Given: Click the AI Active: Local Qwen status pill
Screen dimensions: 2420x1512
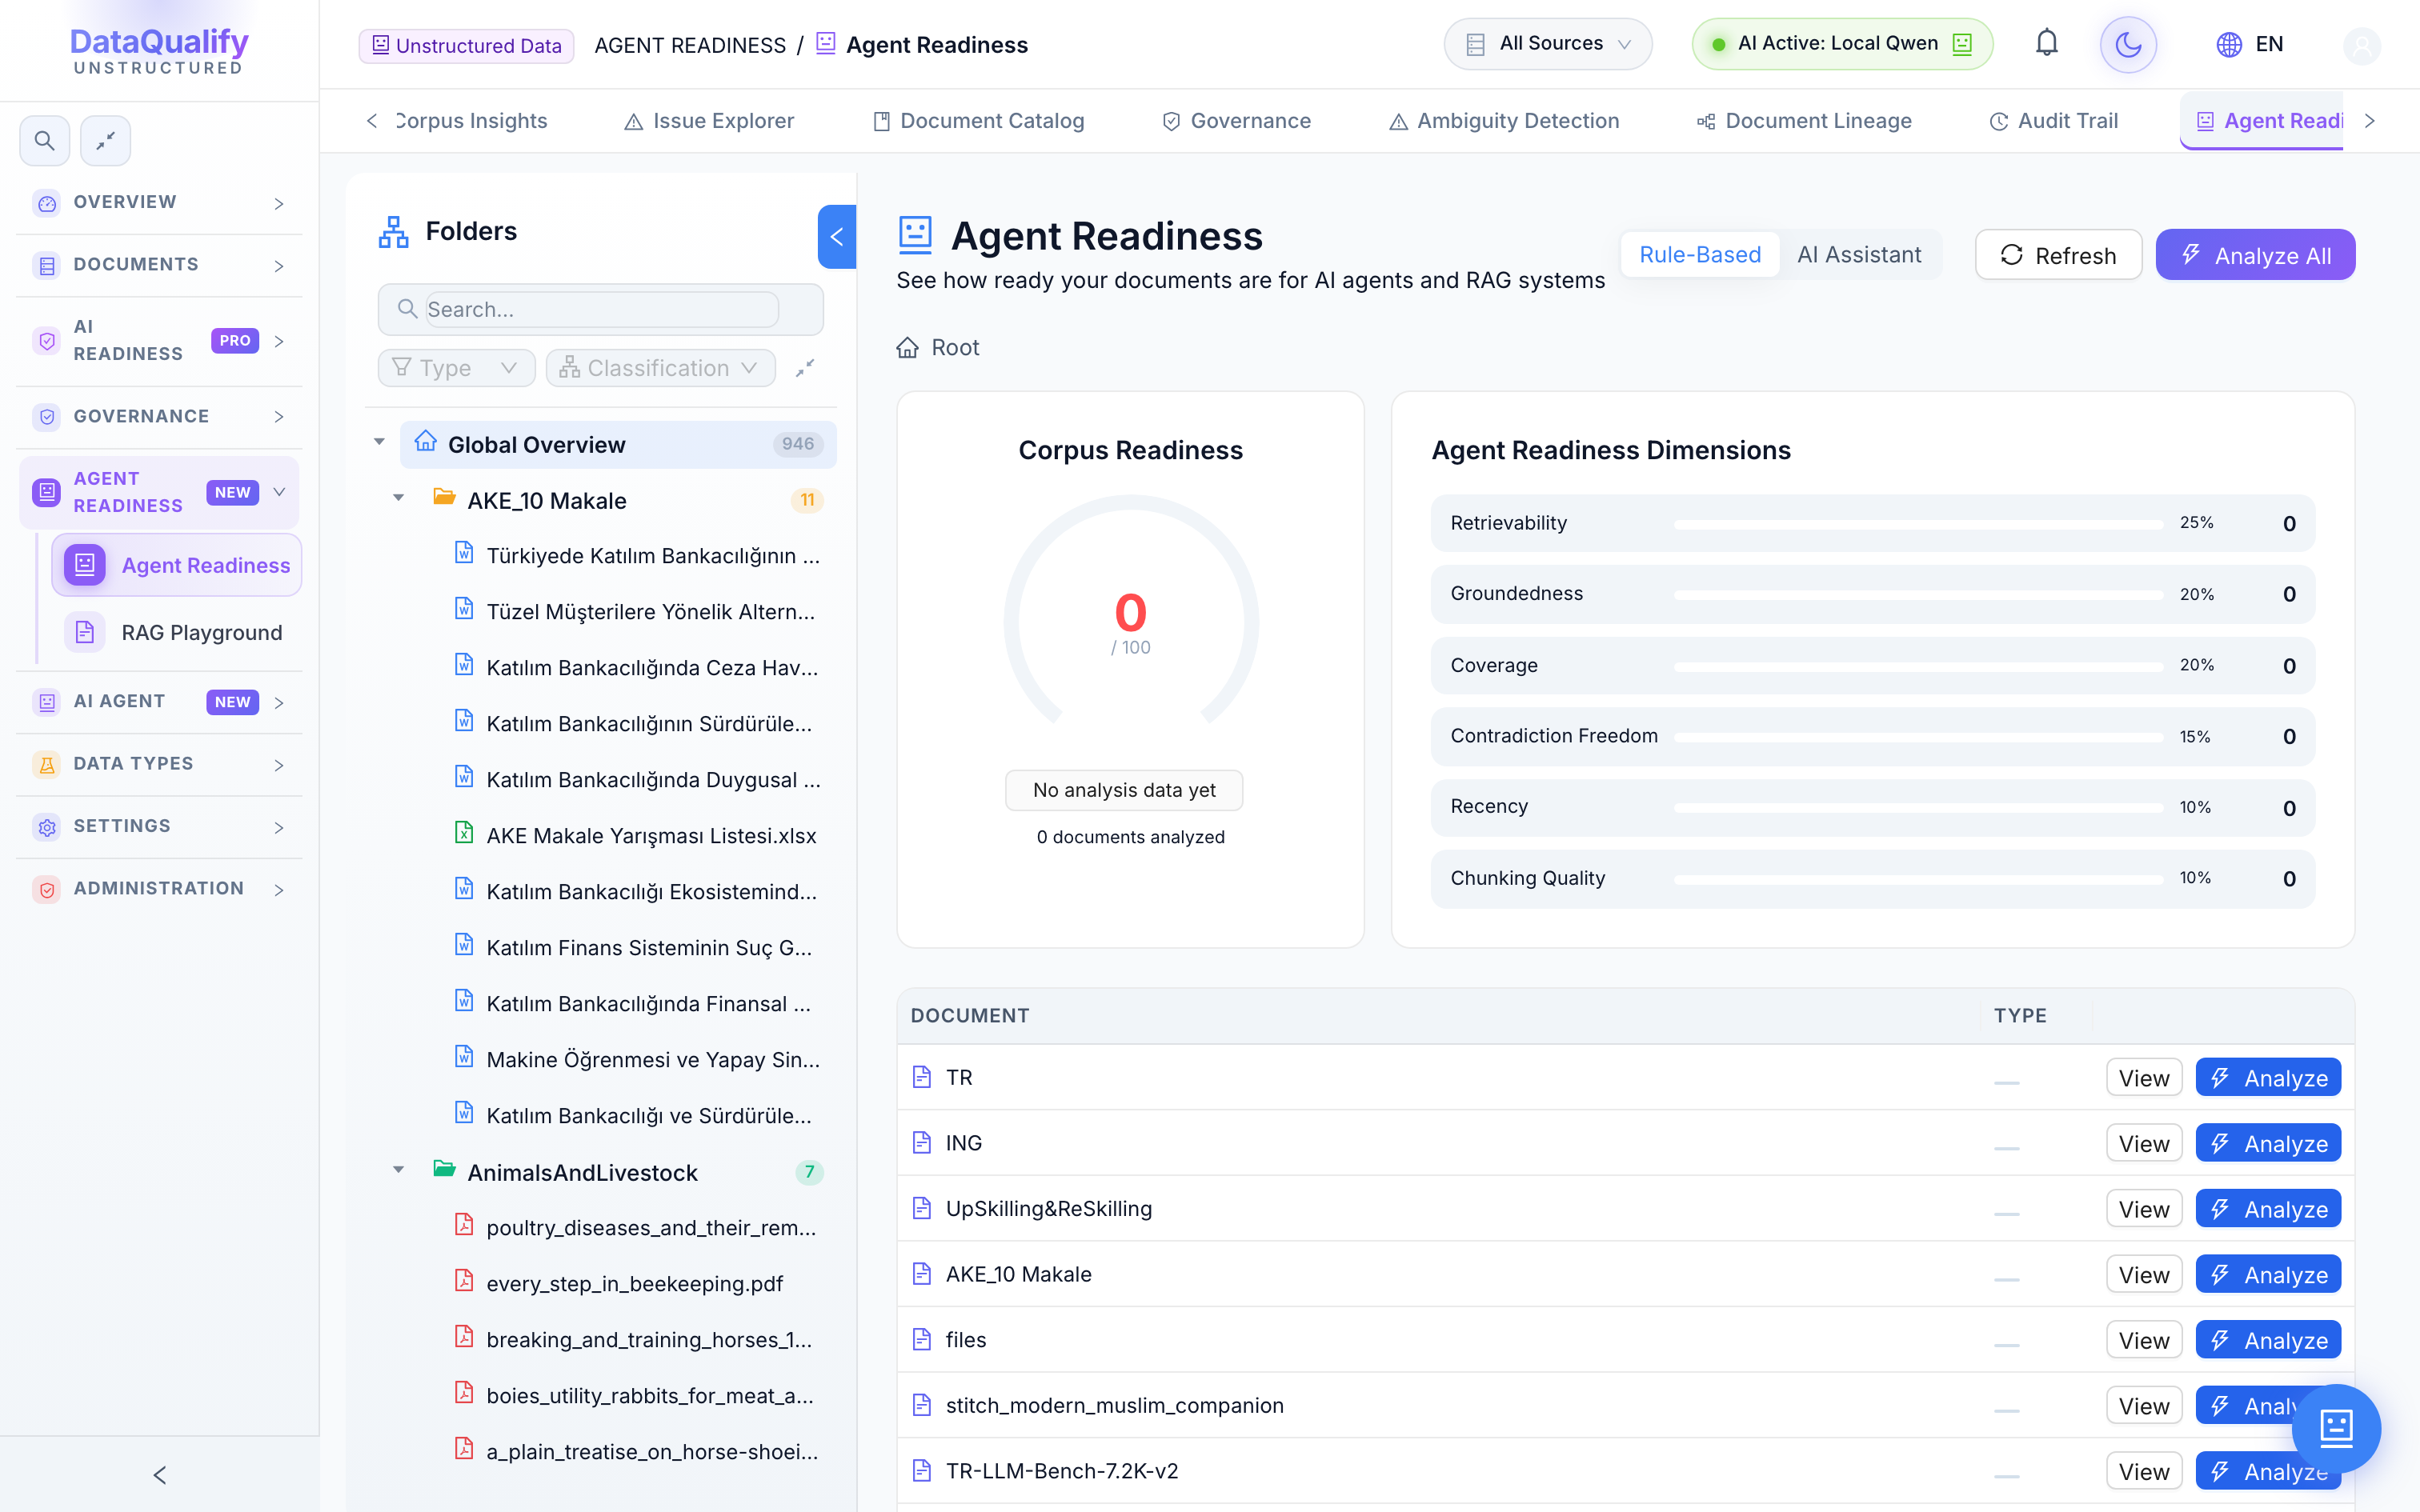Looking at the screenshot, I should 1841,44.
